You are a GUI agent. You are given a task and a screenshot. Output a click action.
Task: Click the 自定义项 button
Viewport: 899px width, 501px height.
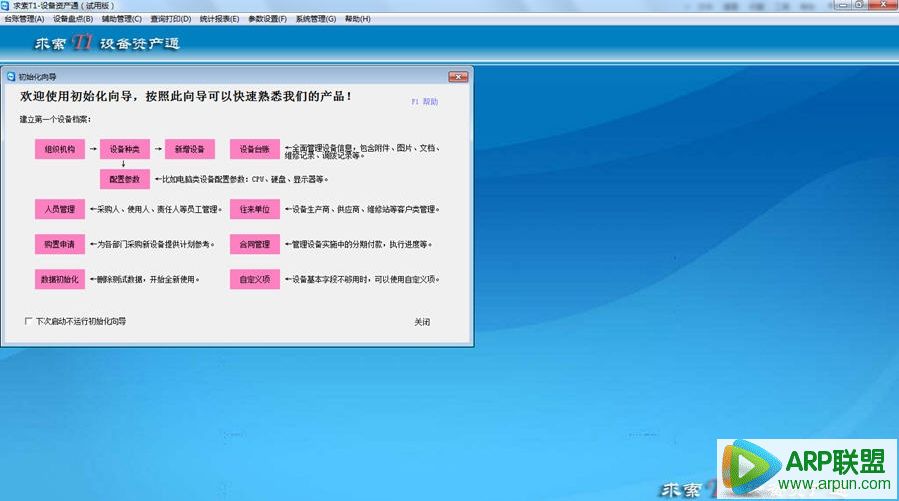point(255,279)
